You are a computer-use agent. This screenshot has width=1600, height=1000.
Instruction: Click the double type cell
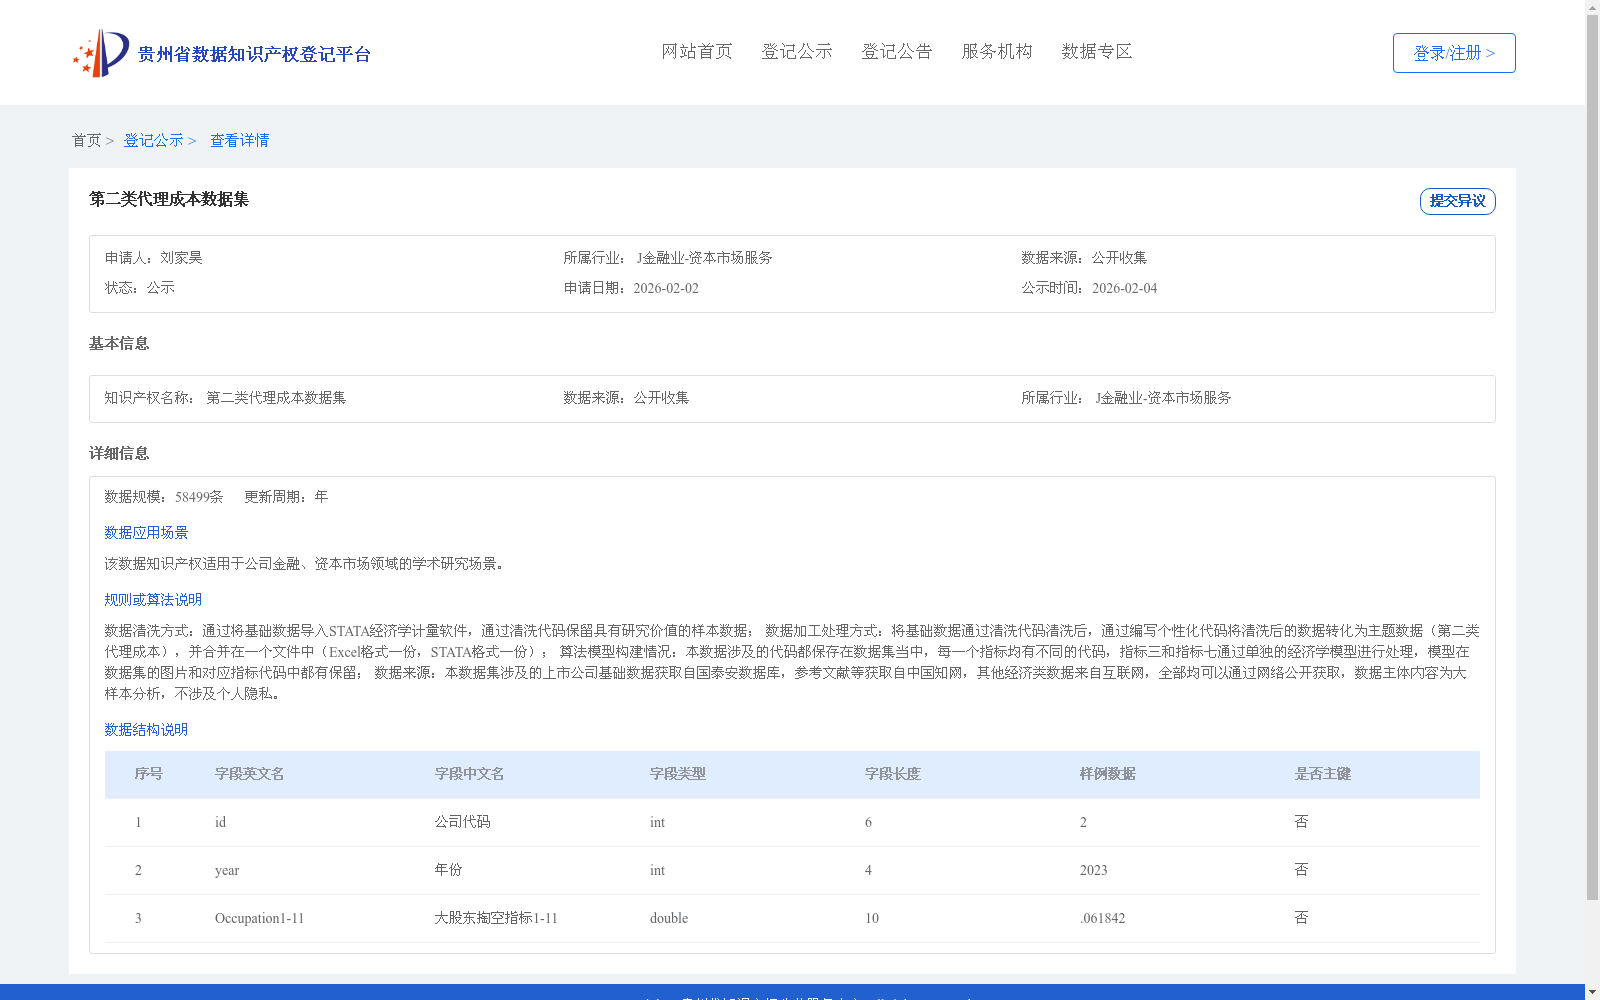[669, 918]
